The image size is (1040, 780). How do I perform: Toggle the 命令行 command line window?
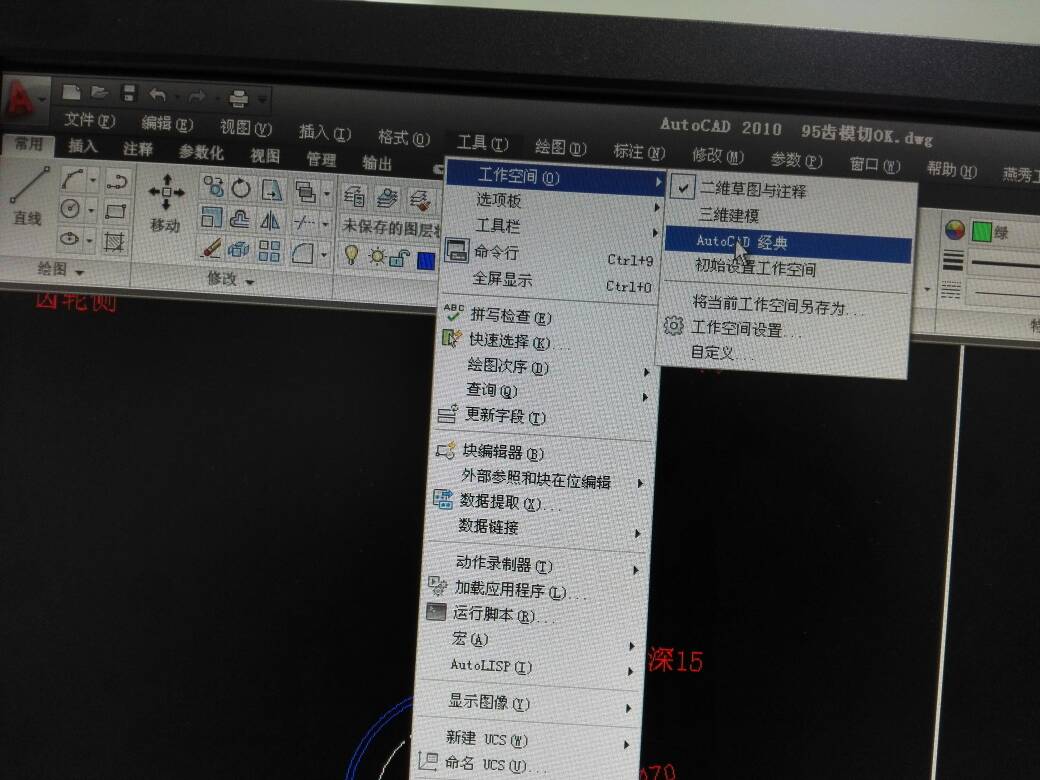point(549,254)
